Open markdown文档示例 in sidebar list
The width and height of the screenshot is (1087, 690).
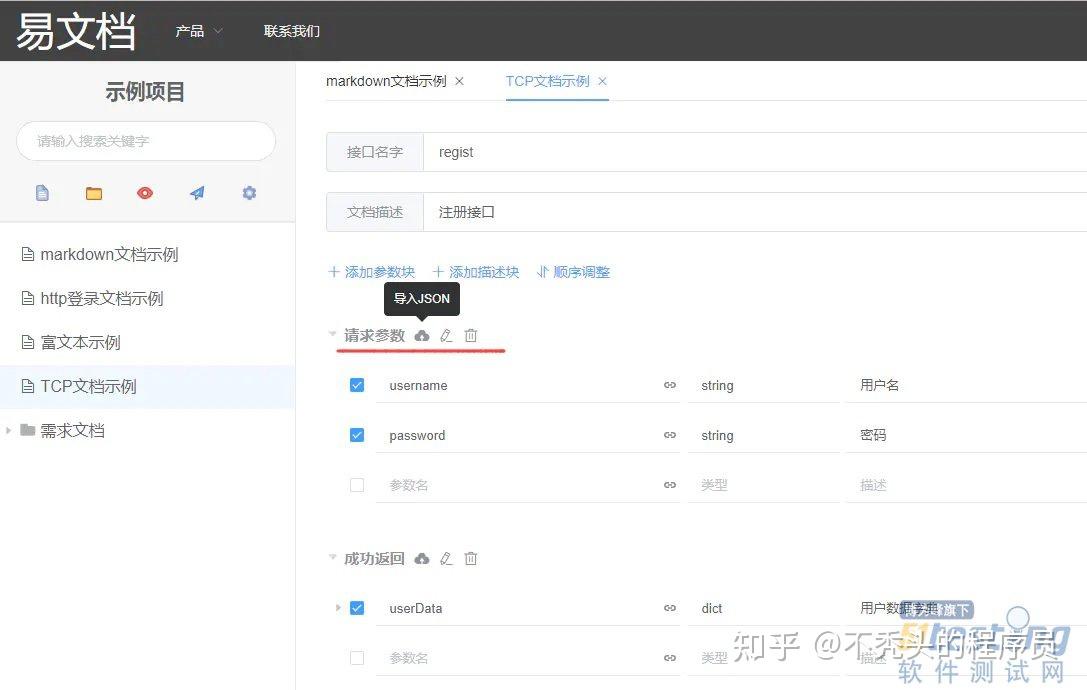148,255
